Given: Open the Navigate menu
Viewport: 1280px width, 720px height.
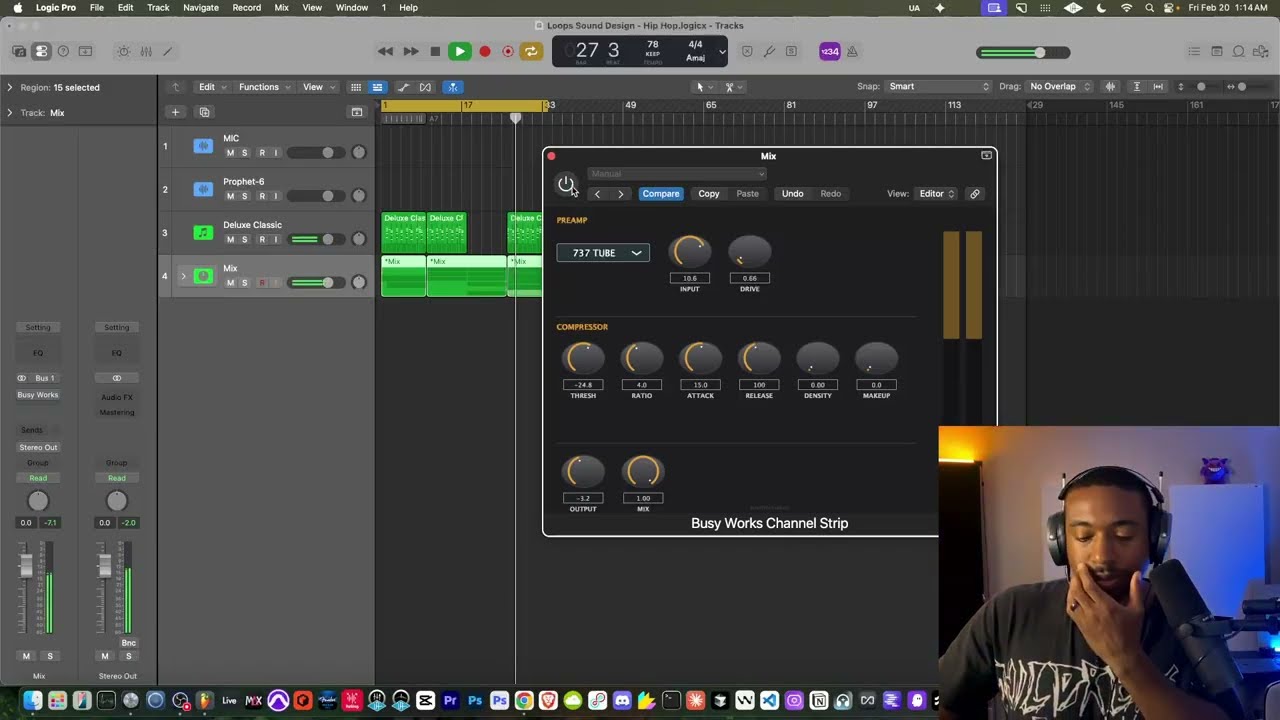Looking at the screenshot, I should coord(201,8).
